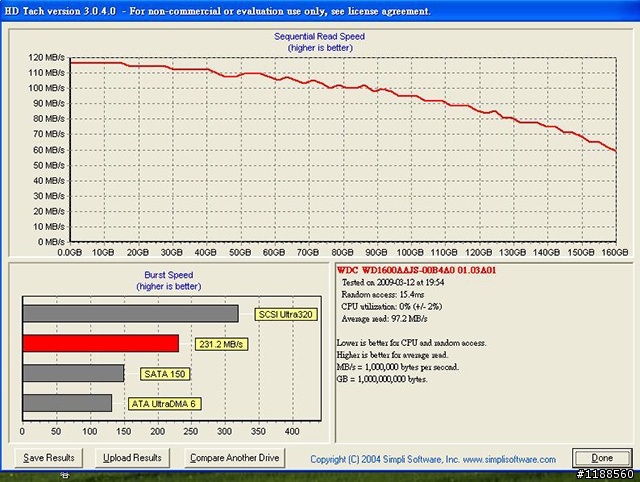This screenshot has height=482, width=640.
Task: Click the drive name WDC WD1600AAJS-00B4A0
Action: click(416, 270)
